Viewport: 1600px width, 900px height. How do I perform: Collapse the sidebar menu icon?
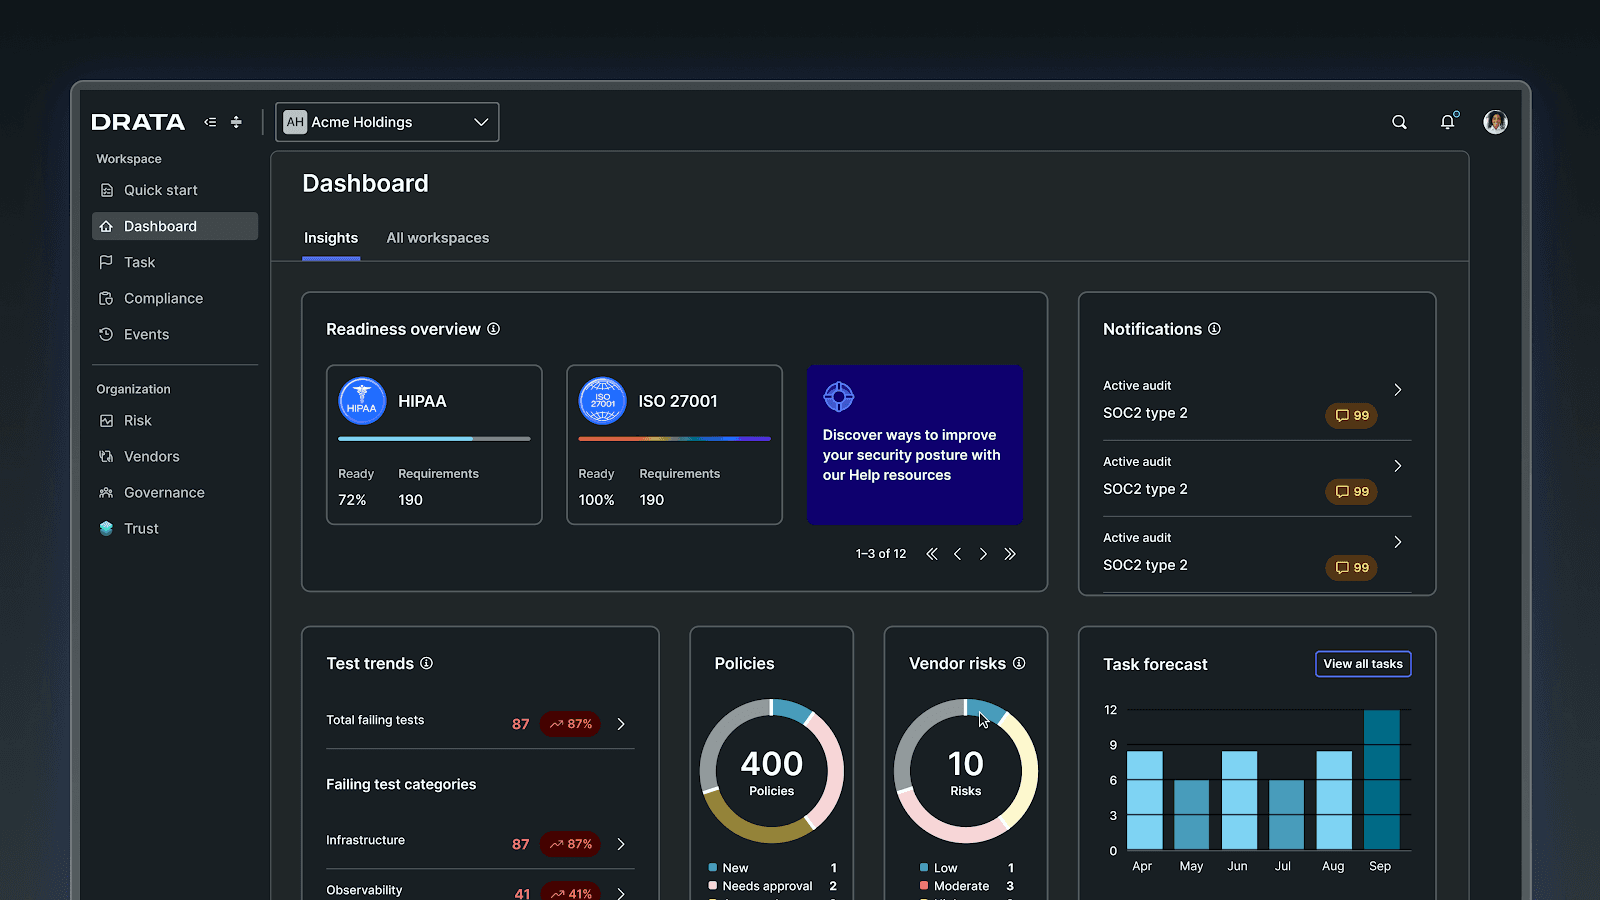coord(210,122)
